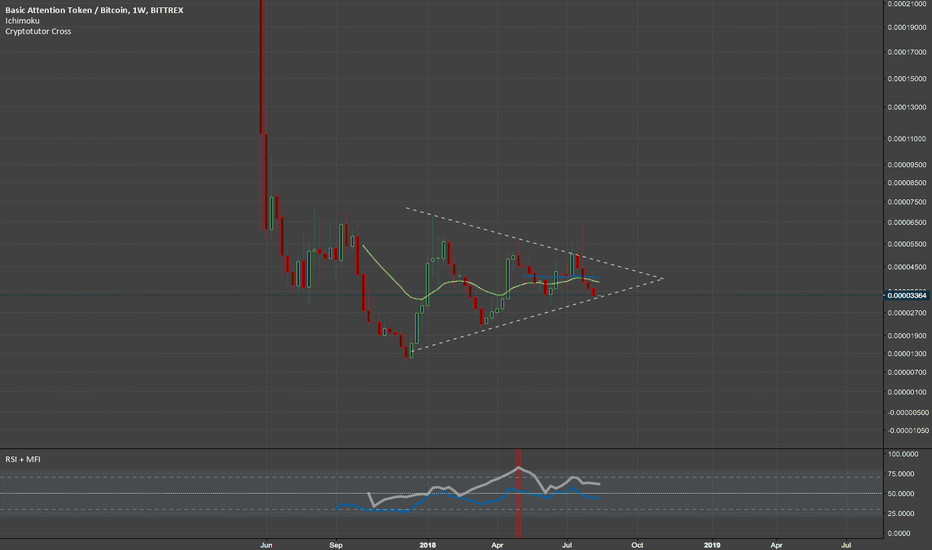Click the 25.0000 RSI scale label
The width and height of the screenshot is (932, 550).
(x=902, y=514)
